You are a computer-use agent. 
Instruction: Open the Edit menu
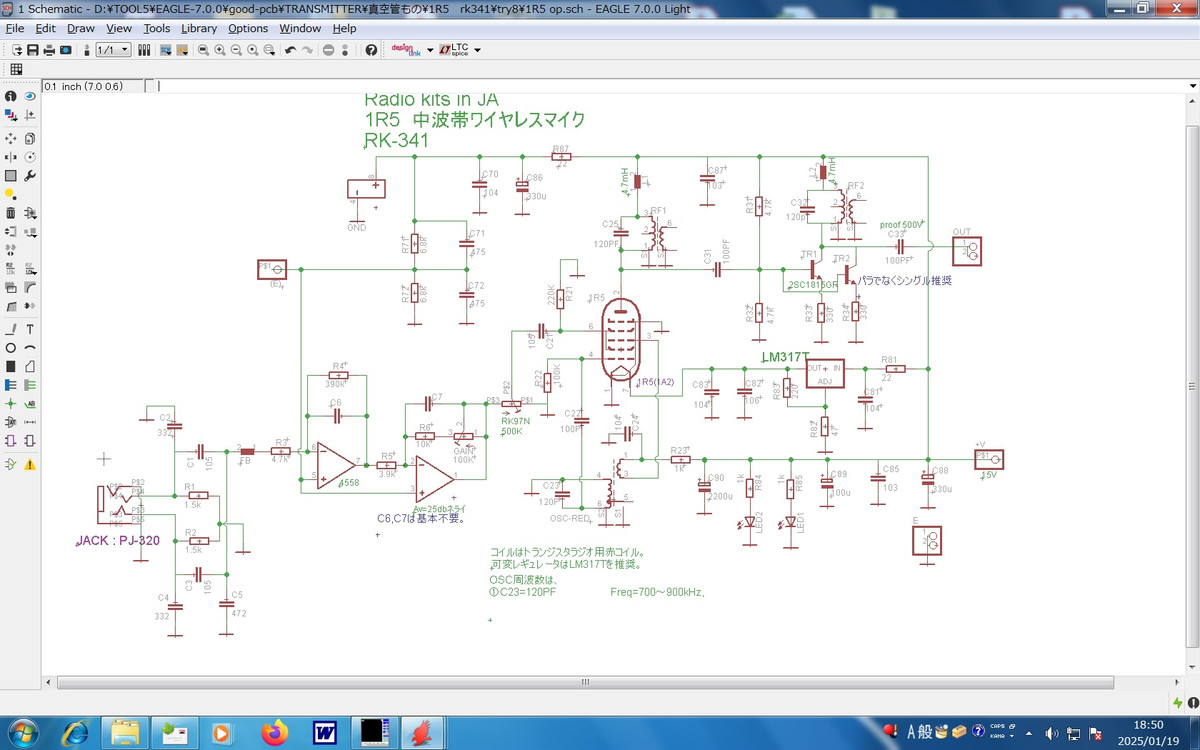[45, 28]
